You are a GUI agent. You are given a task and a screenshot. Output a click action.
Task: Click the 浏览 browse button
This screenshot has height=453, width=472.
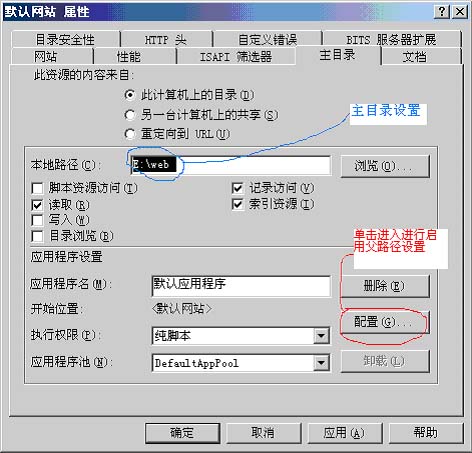[x=385, y=166]
